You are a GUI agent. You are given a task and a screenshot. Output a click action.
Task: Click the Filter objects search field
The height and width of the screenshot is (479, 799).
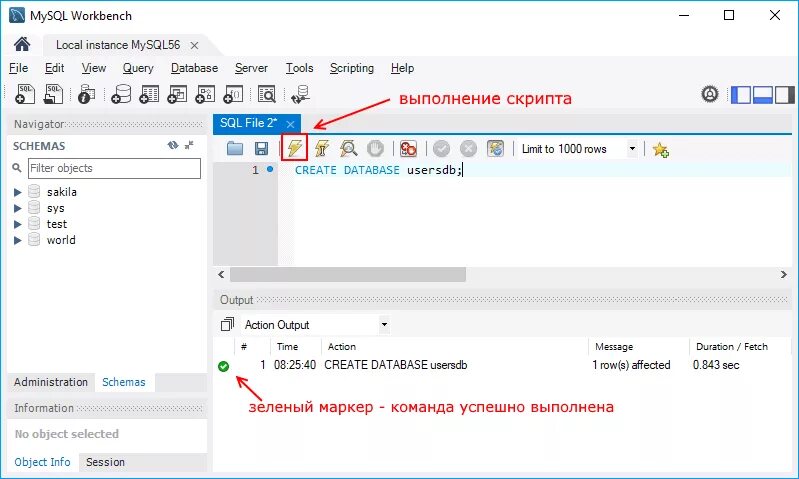114,168
